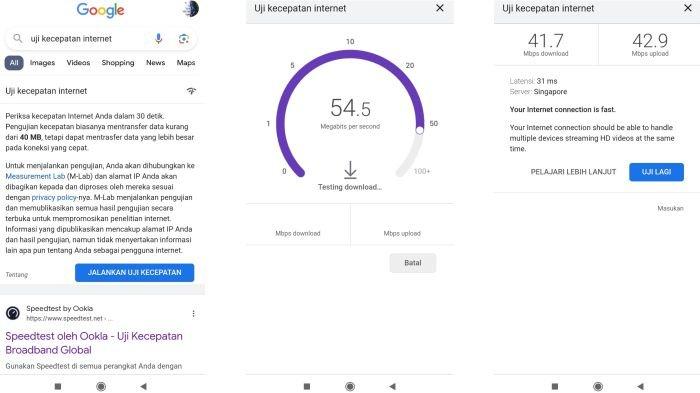Open Speedtest by Ookla result options menu
This screenshot has width=700, height=393.
[x=193, y=314]
